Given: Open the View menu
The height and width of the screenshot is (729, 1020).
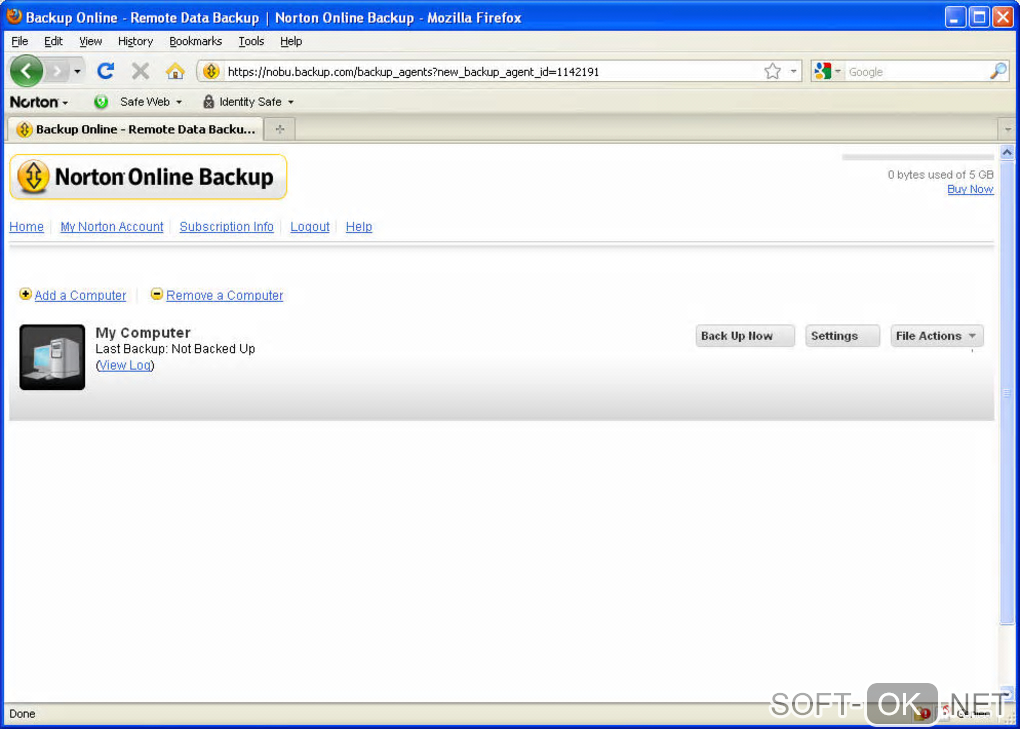Looking at the screenshot, I should point(90,41).
